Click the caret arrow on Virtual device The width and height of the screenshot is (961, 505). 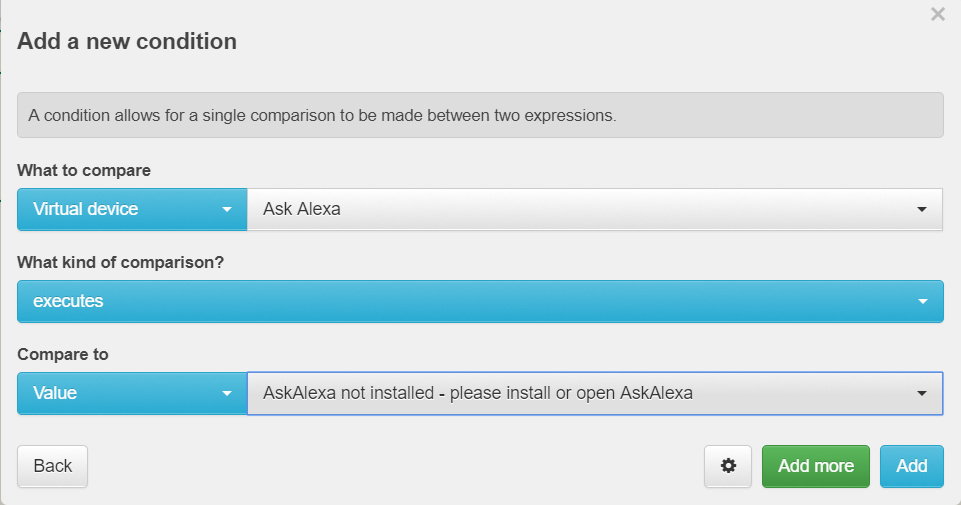[227, 209]
